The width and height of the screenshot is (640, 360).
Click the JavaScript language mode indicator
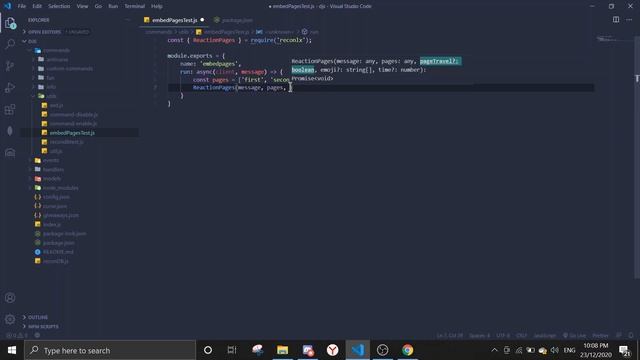pos(544,336)
